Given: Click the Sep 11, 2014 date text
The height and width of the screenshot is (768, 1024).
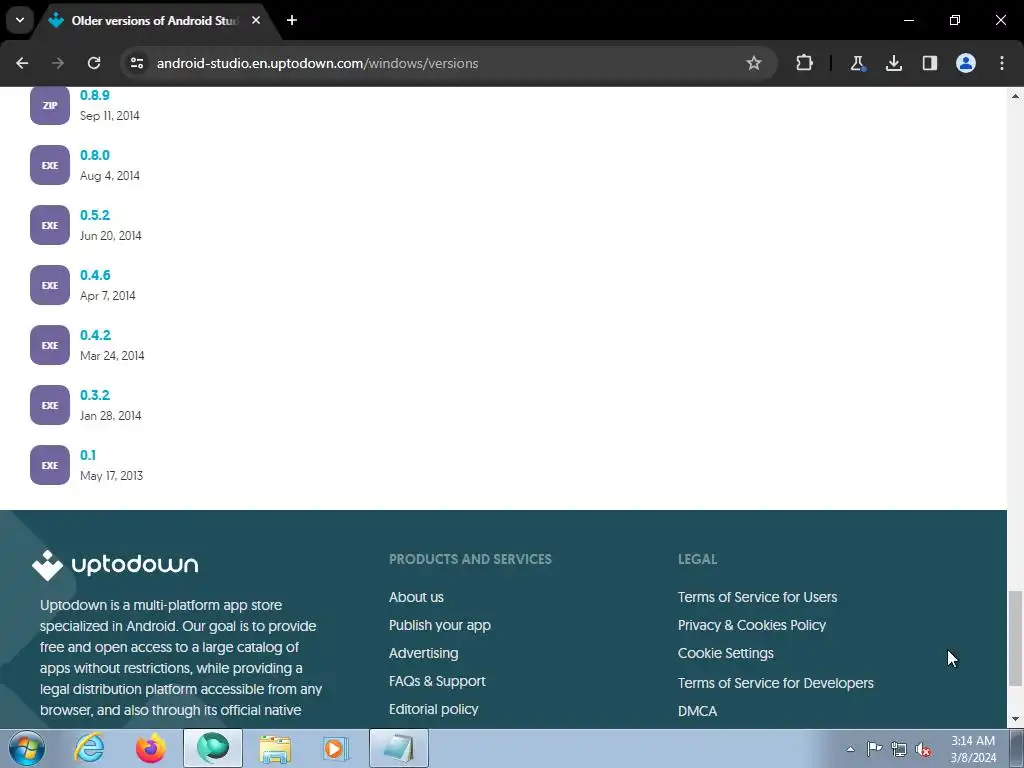Looking at the screenshot, I should [x=110, y=116].
